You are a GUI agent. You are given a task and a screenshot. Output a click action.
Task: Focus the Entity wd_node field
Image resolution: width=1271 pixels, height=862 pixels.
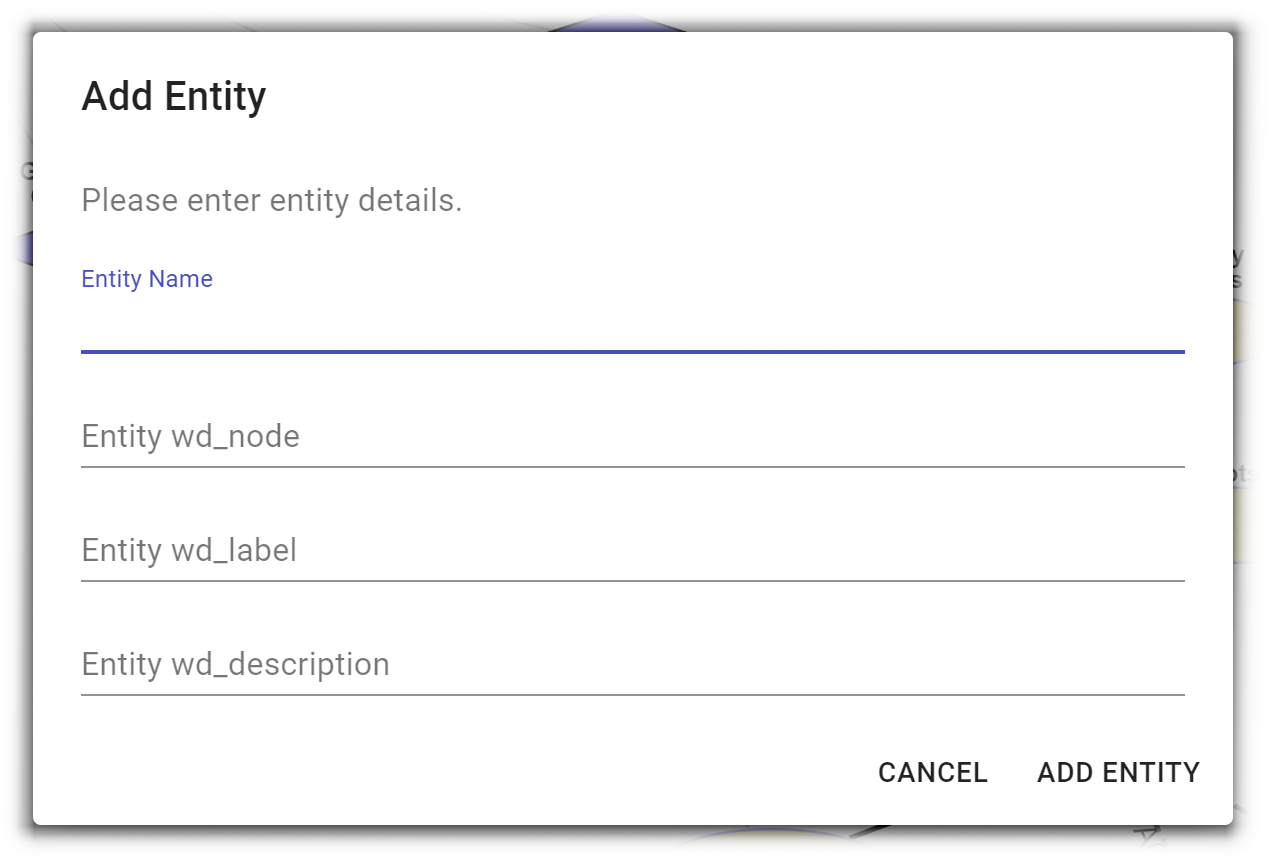pyautogui.click(x=632, y=438)
